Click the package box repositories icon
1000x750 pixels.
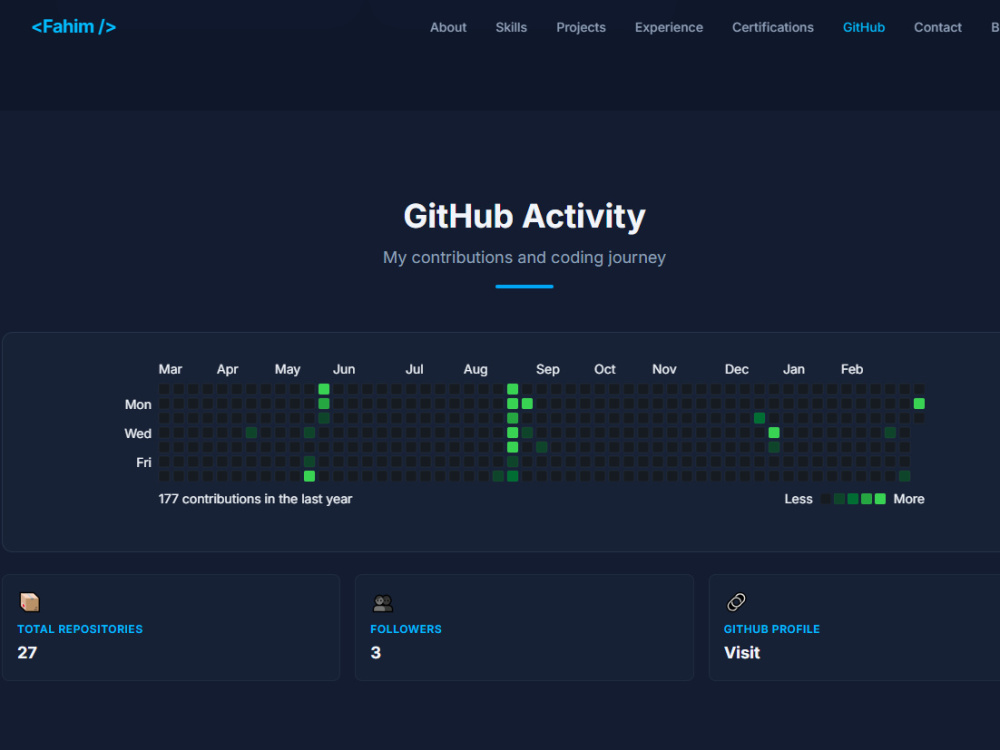click(29, 602)
